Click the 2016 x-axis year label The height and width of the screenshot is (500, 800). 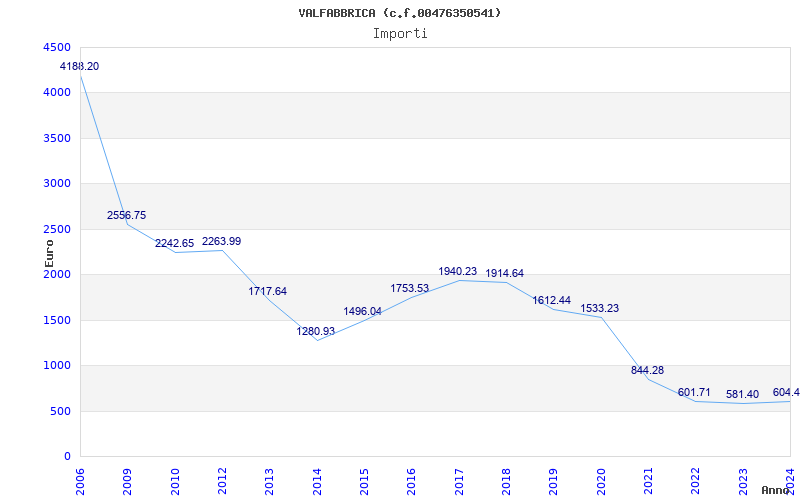411,482
